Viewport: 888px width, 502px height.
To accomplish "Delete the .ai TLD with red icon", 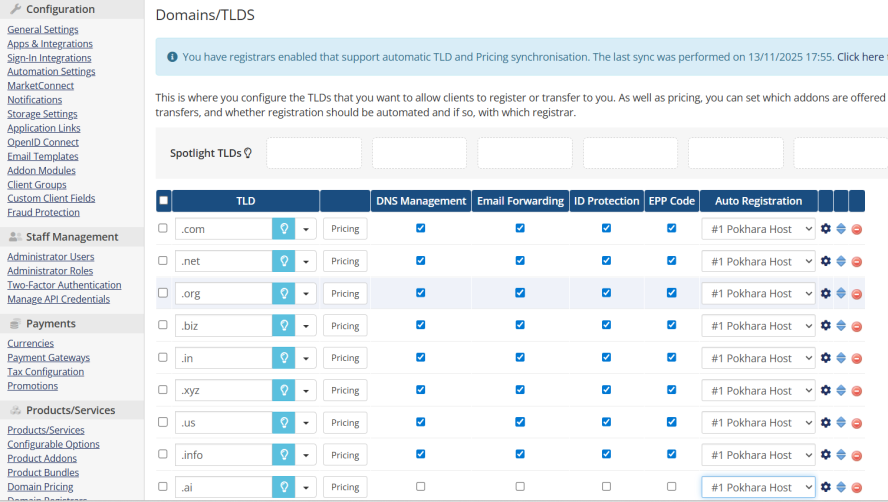I will (x=857, y=487).
